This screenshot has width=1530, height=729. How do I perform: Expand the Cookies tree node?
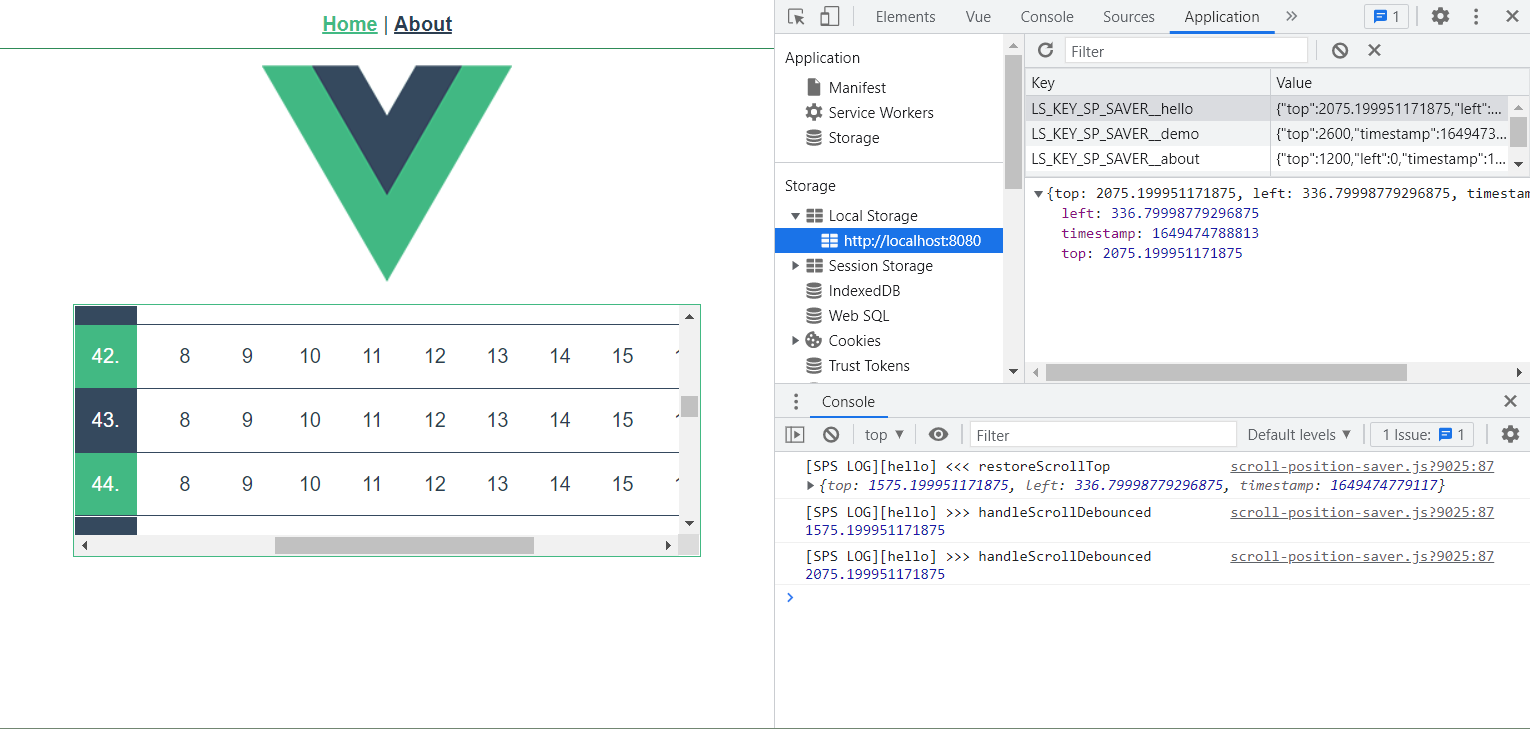(x=796, y=341)
